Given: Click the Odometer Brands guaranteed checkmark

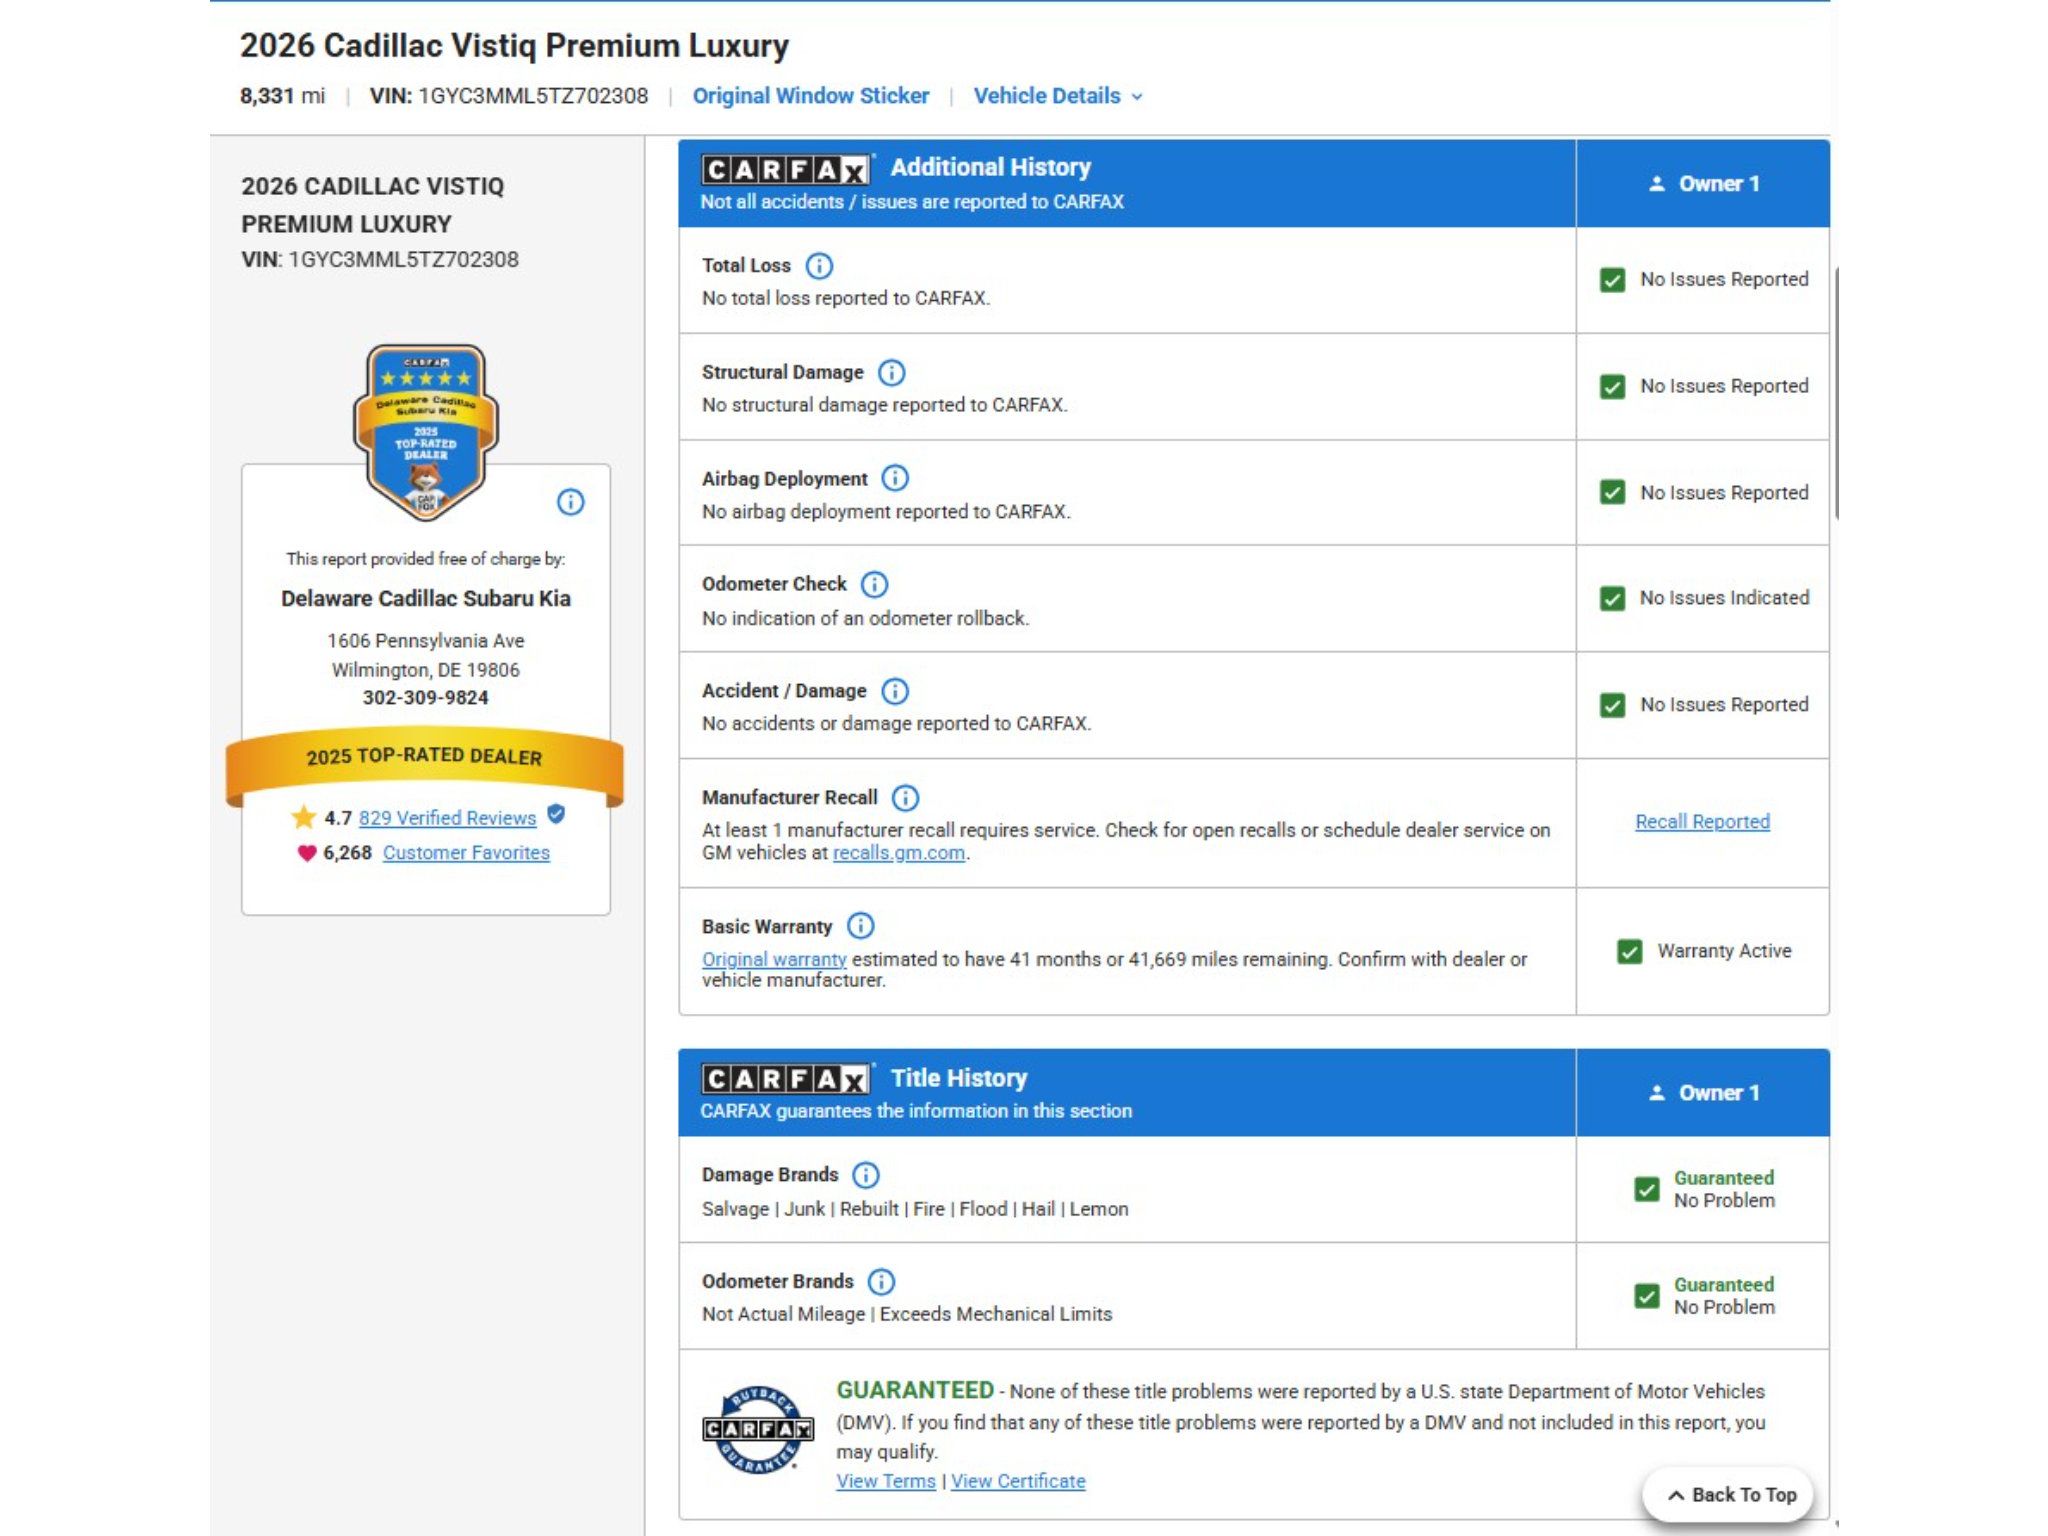Looking at the screenshot, I should 1647,1296.
